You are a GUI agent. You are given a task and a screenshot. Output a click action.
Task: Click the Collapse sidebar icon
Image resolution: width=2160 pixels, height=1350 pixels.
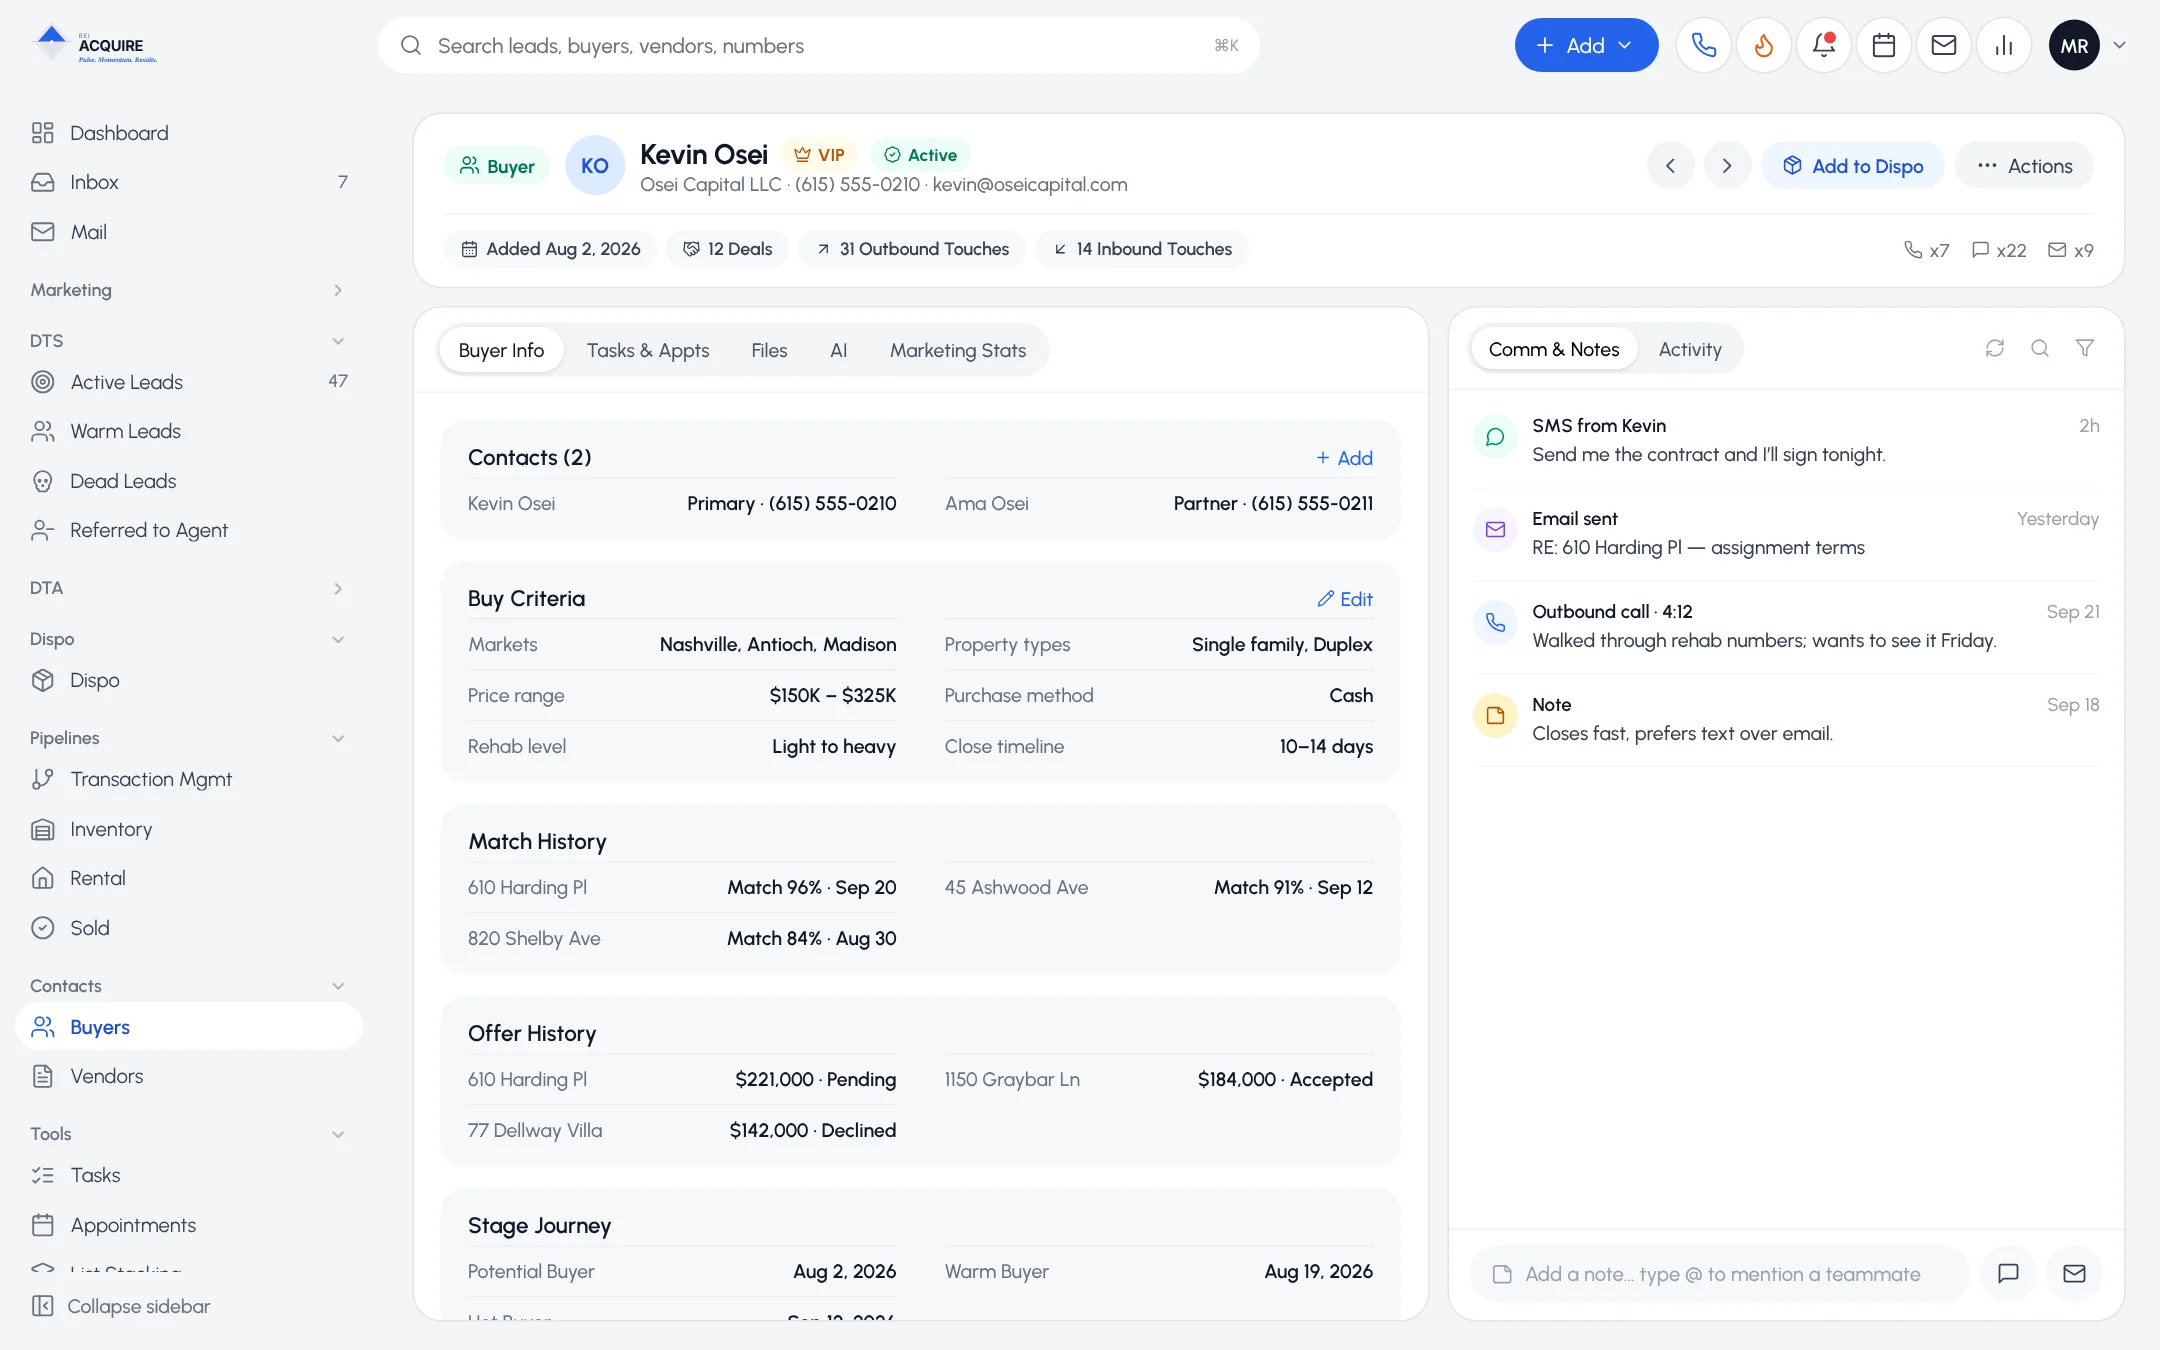(42, 1306)
